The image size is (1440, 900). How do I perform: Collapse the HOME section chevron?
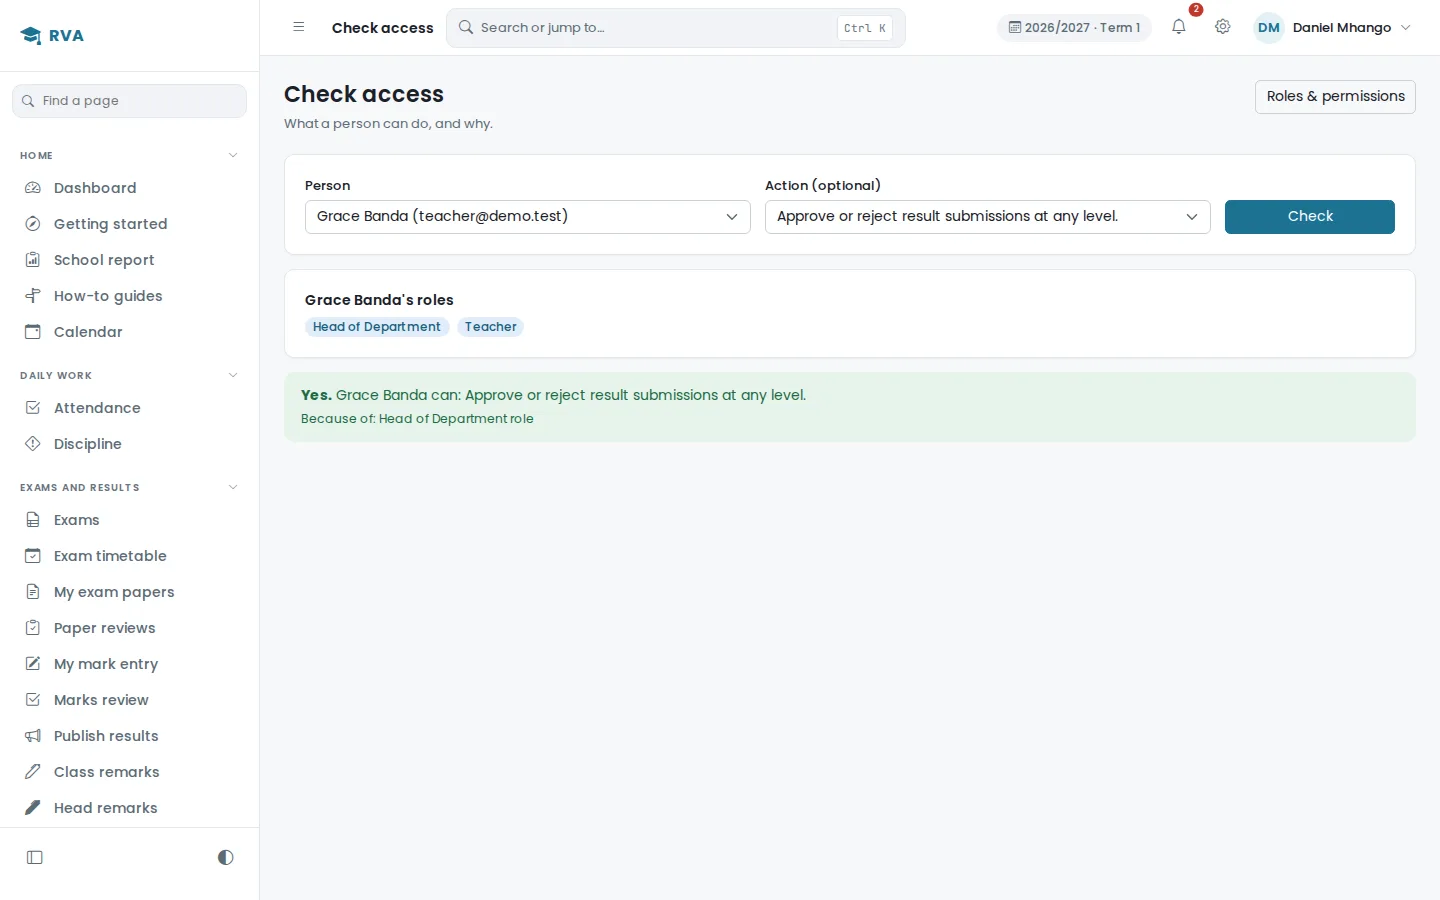click(x=233, y=155)
